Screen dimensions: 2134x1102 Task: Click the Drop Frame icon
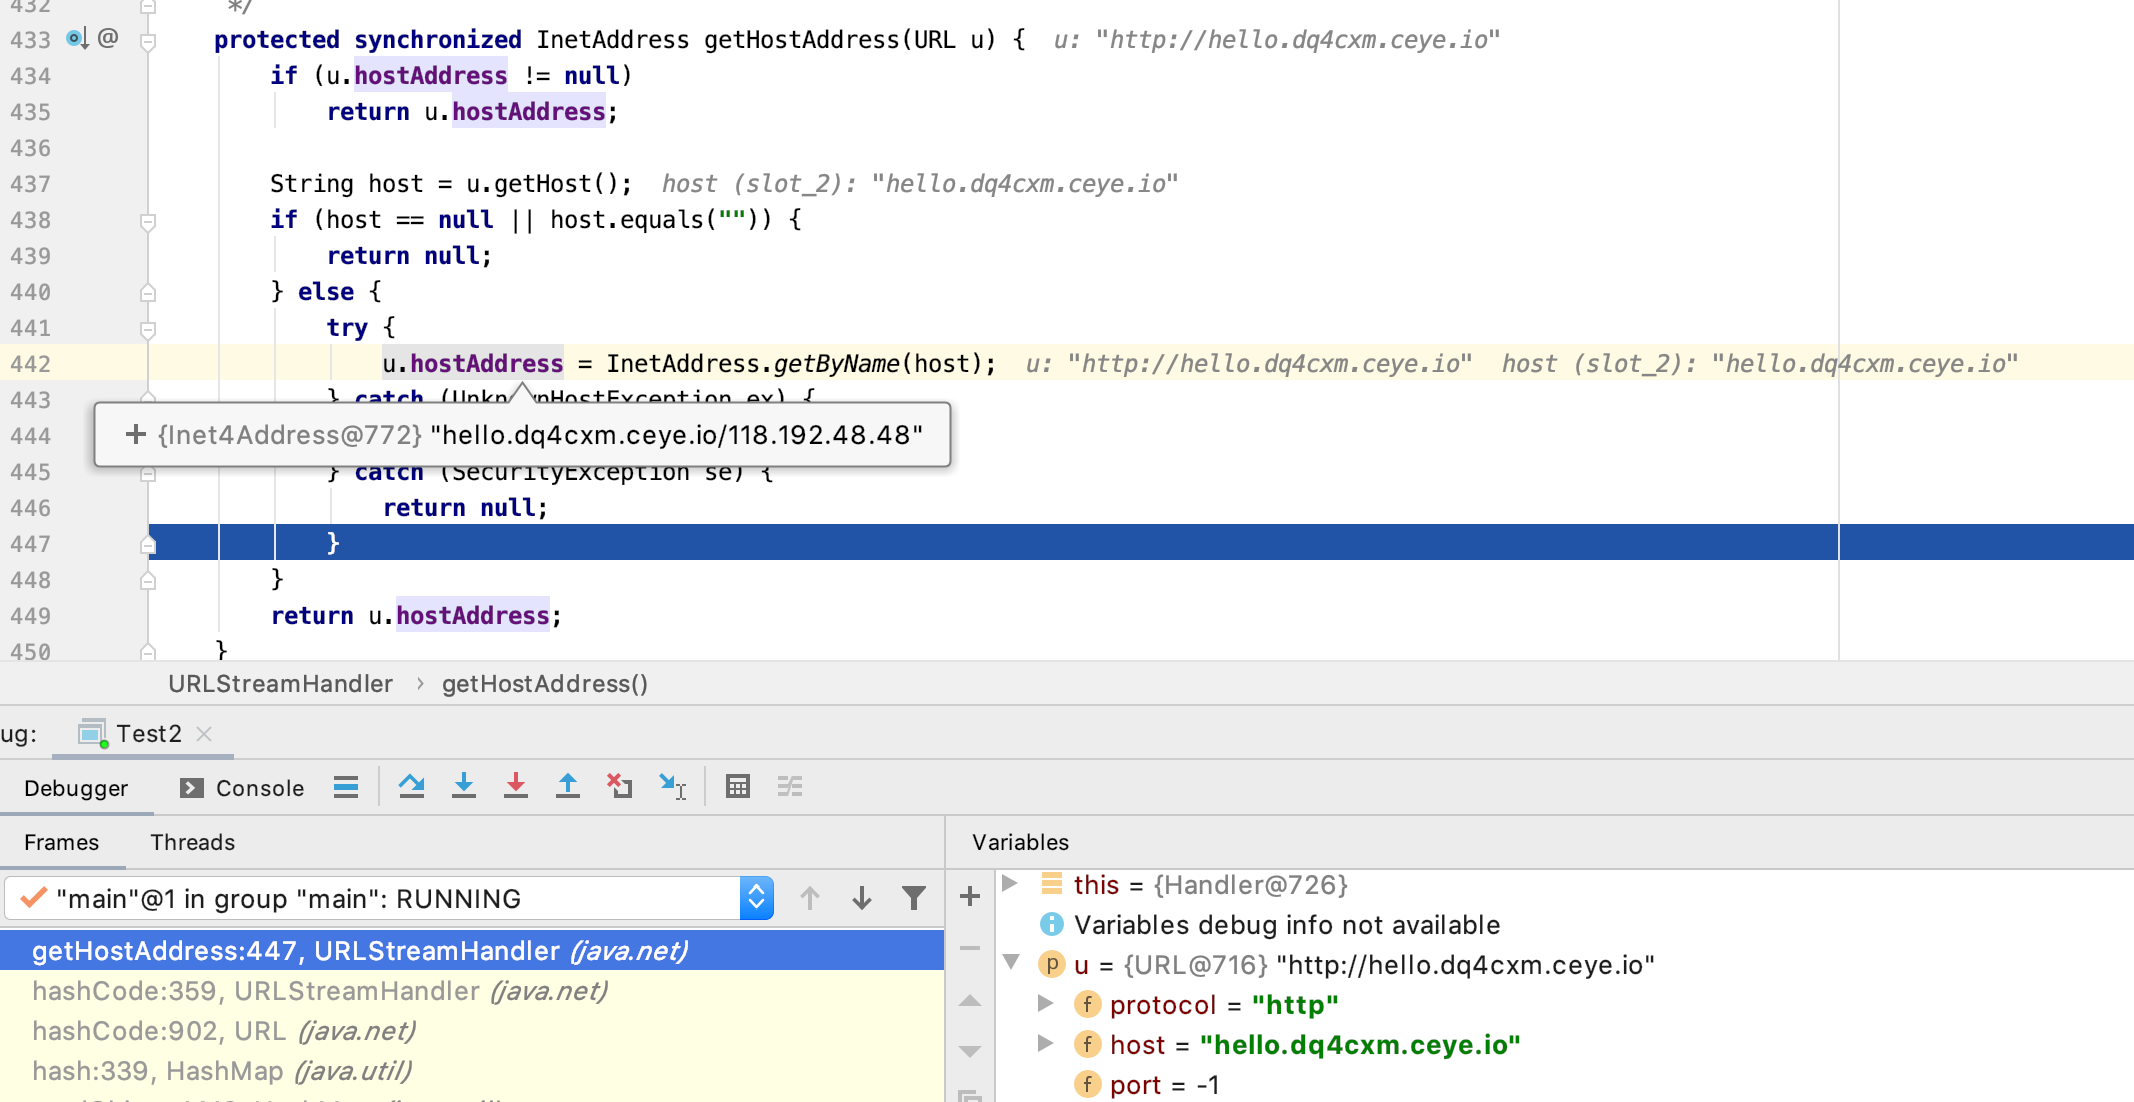click(x=620, y=787)
